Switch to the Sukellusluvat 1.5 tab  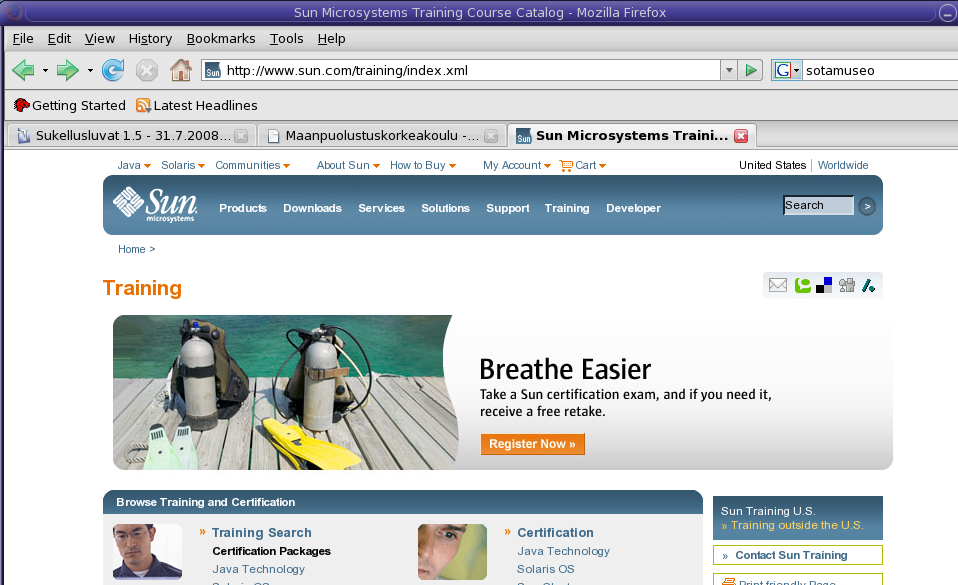131,136
